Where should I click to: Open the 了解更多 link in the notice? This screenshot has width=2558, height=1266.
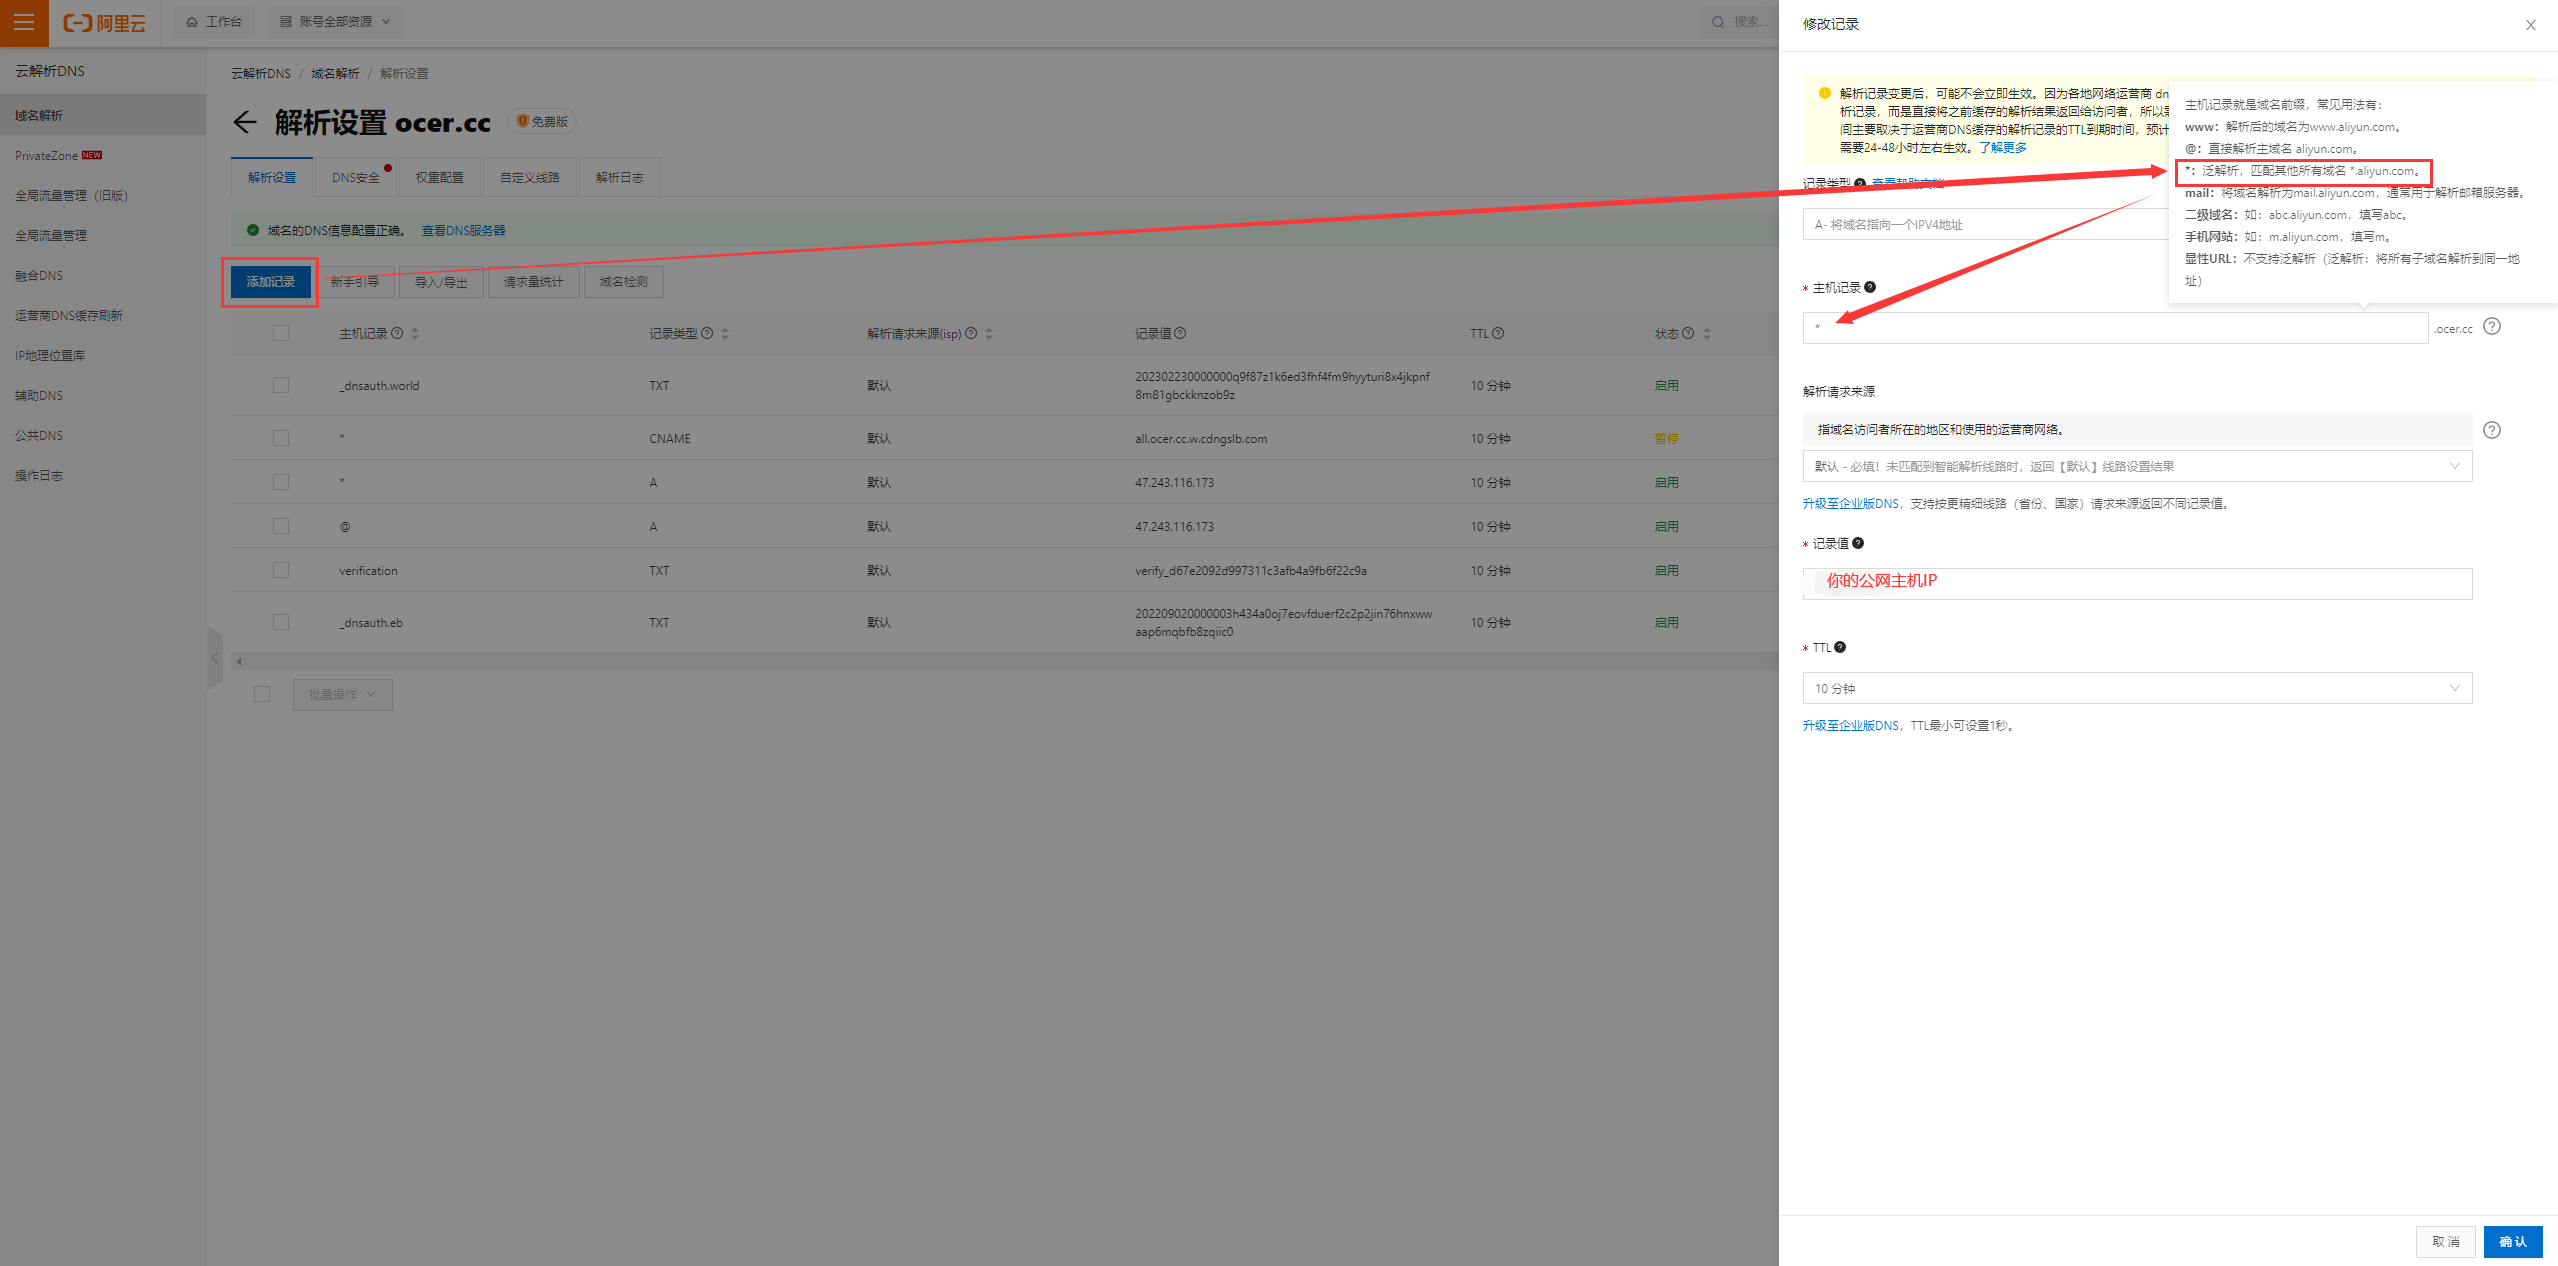(x=2003, y=147)
